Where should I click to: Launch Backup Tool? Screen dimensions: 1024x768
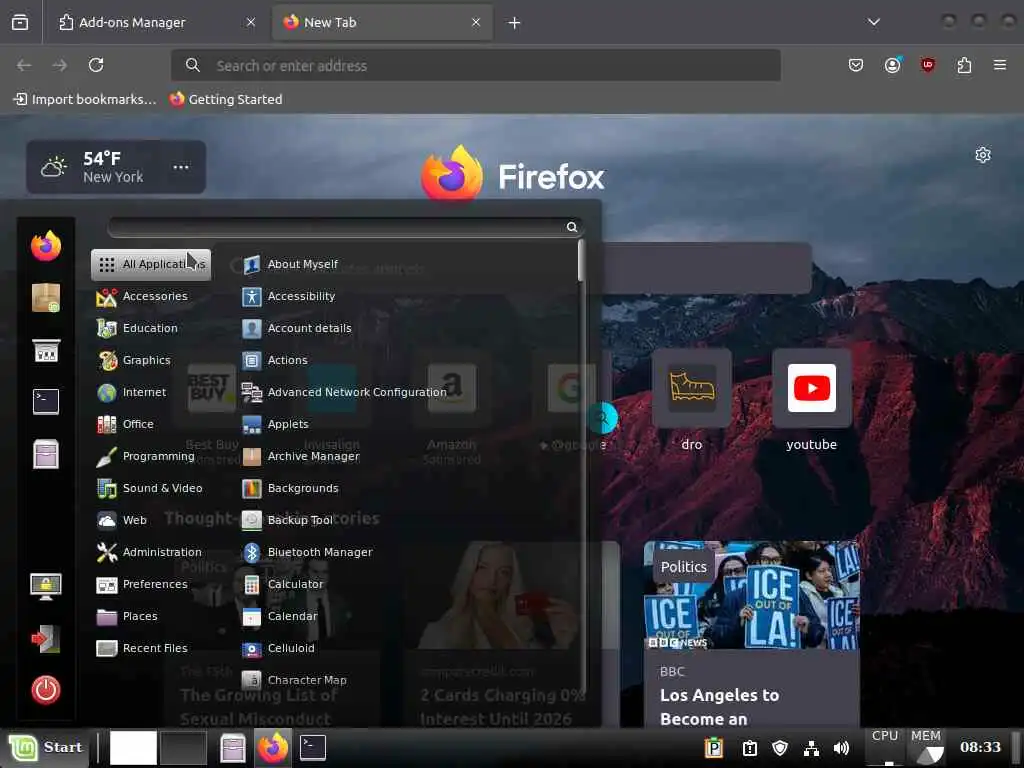[406, 520]
